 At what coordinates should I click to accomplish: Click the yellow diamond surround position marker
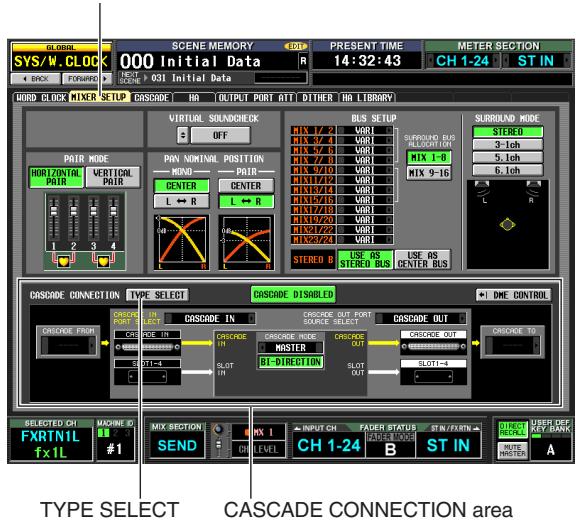tap(507, 224)
